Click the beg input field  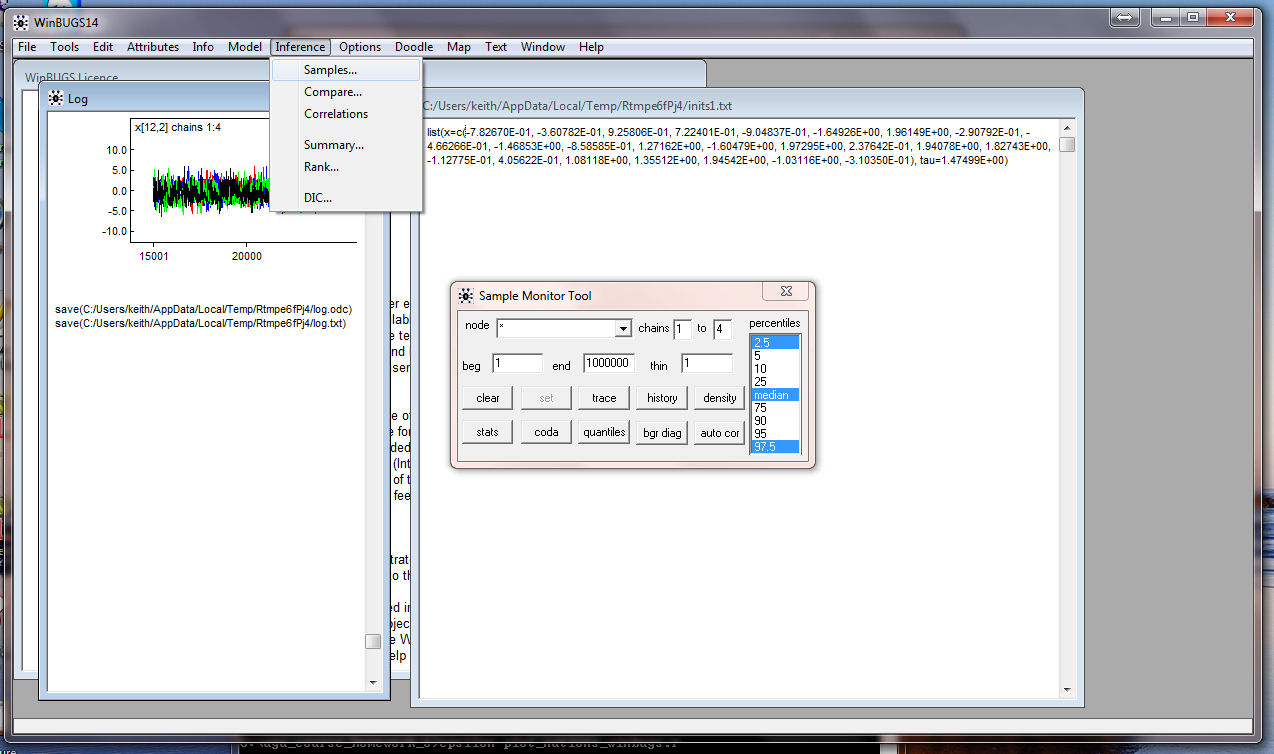tap(517, 364)
